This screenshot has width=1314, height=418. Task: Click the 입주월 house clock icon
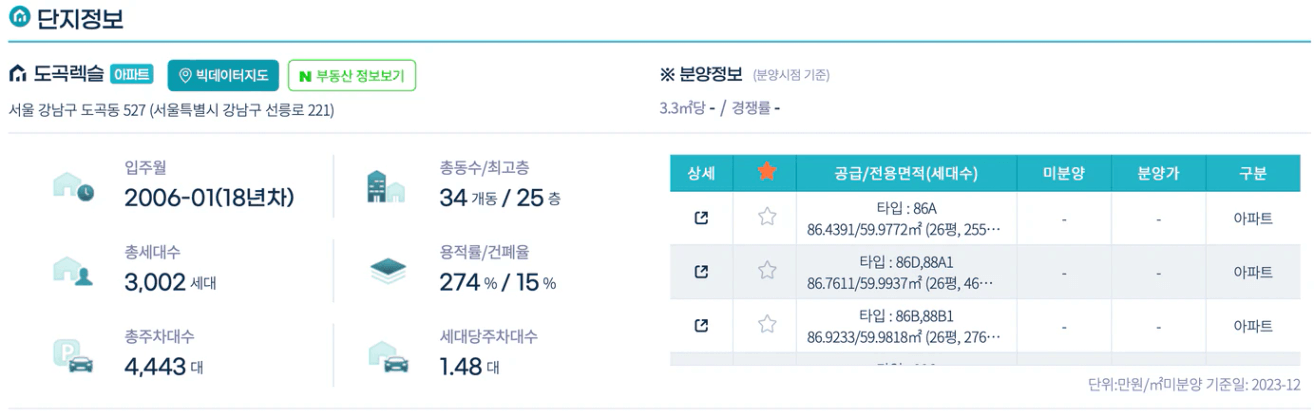pos(72,187)
